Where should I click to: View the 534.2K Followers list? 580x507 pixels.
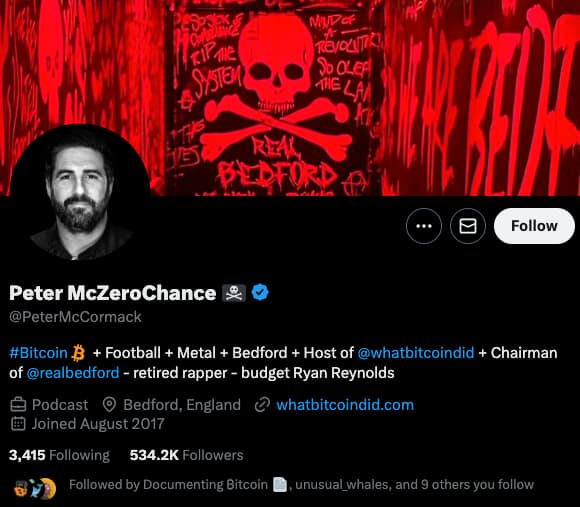pyautogui.click(x=186, y=455)
